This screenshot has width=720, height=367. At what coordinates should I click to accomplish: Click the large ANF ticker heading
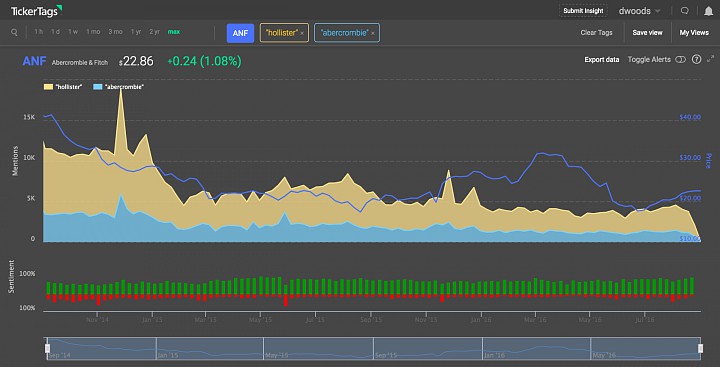pos(34,61)
